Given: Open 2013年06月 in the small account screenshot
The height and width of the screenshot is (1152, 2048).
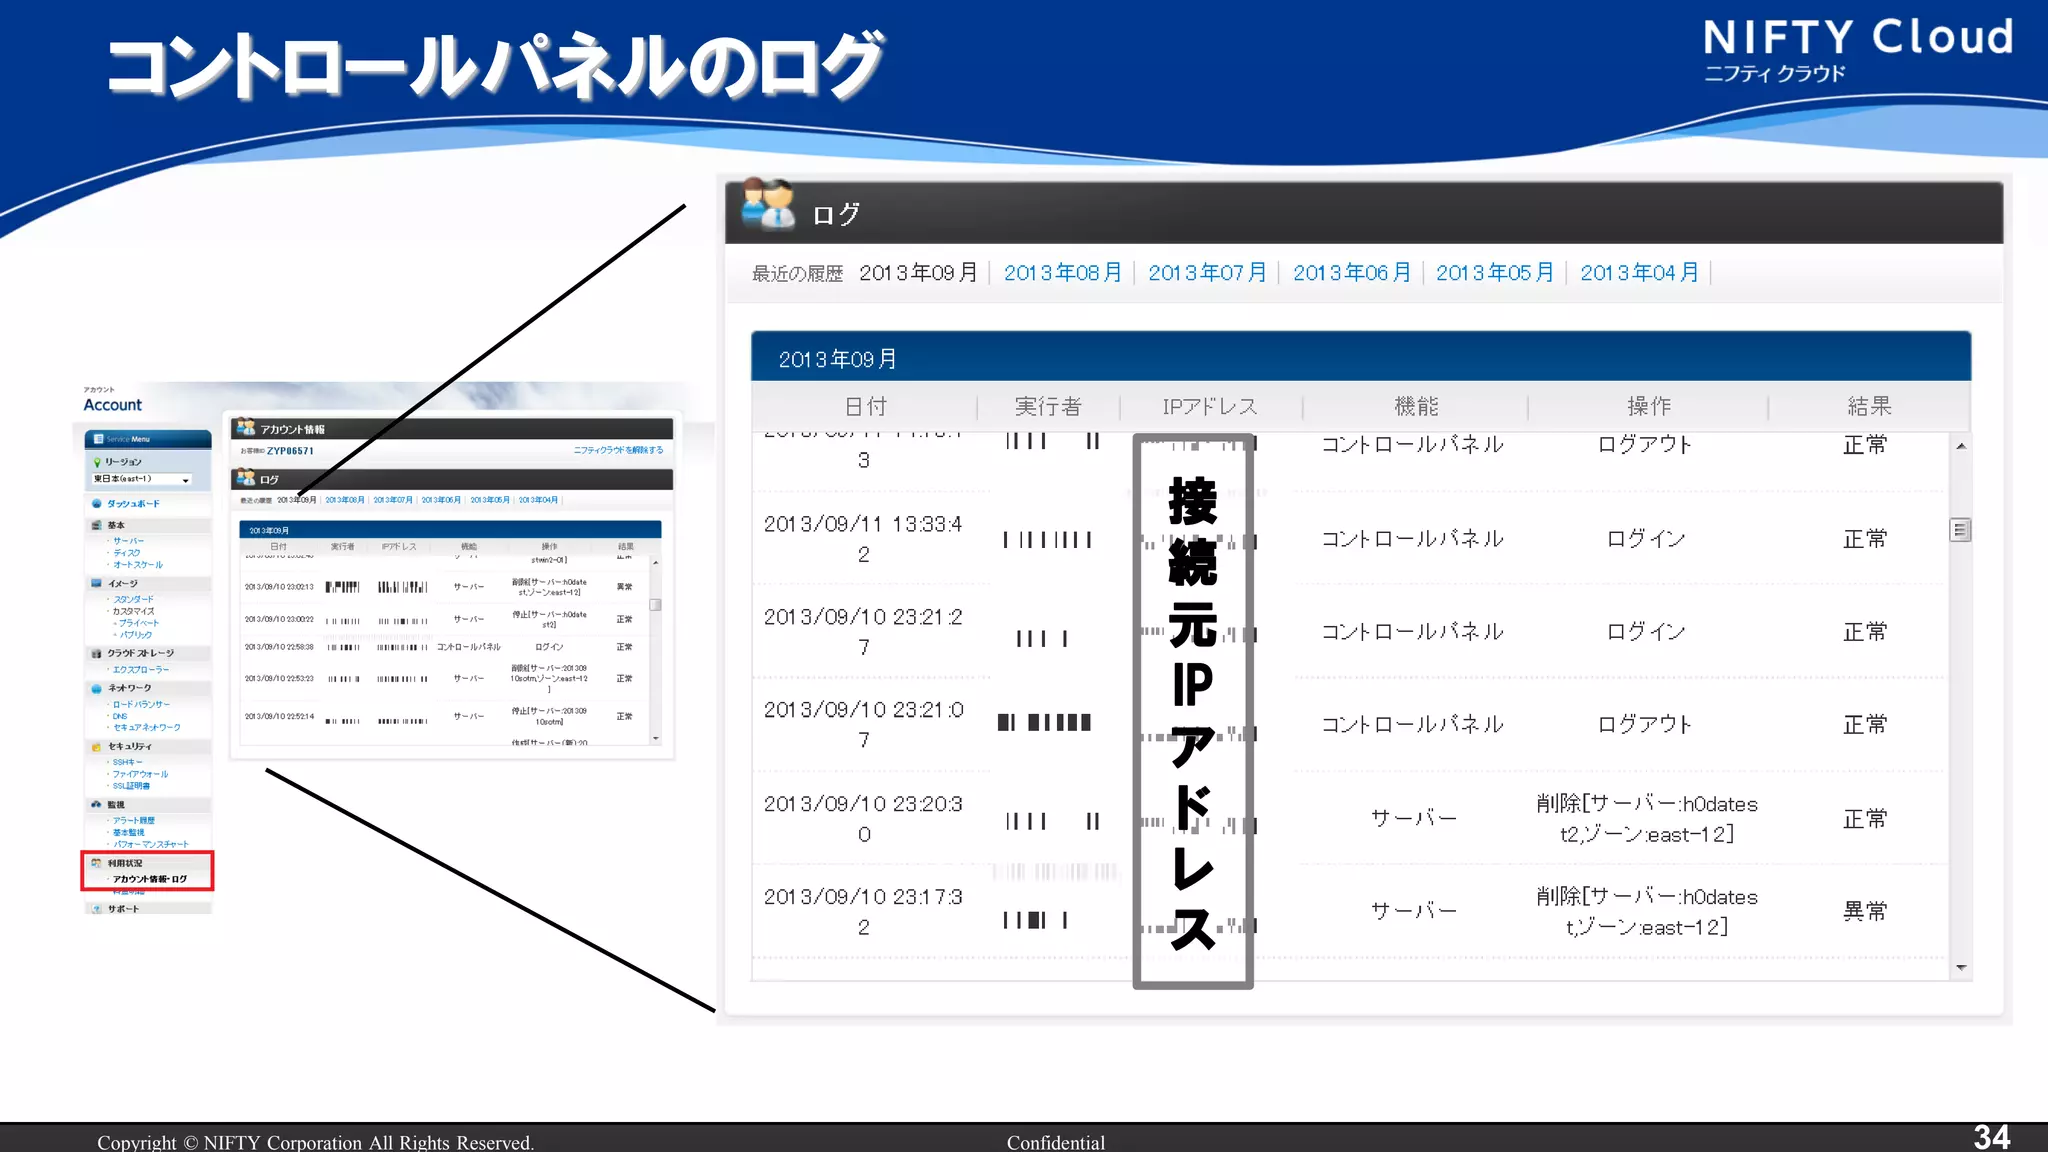Looking at the screenshot, I should (x=441, y=500).
